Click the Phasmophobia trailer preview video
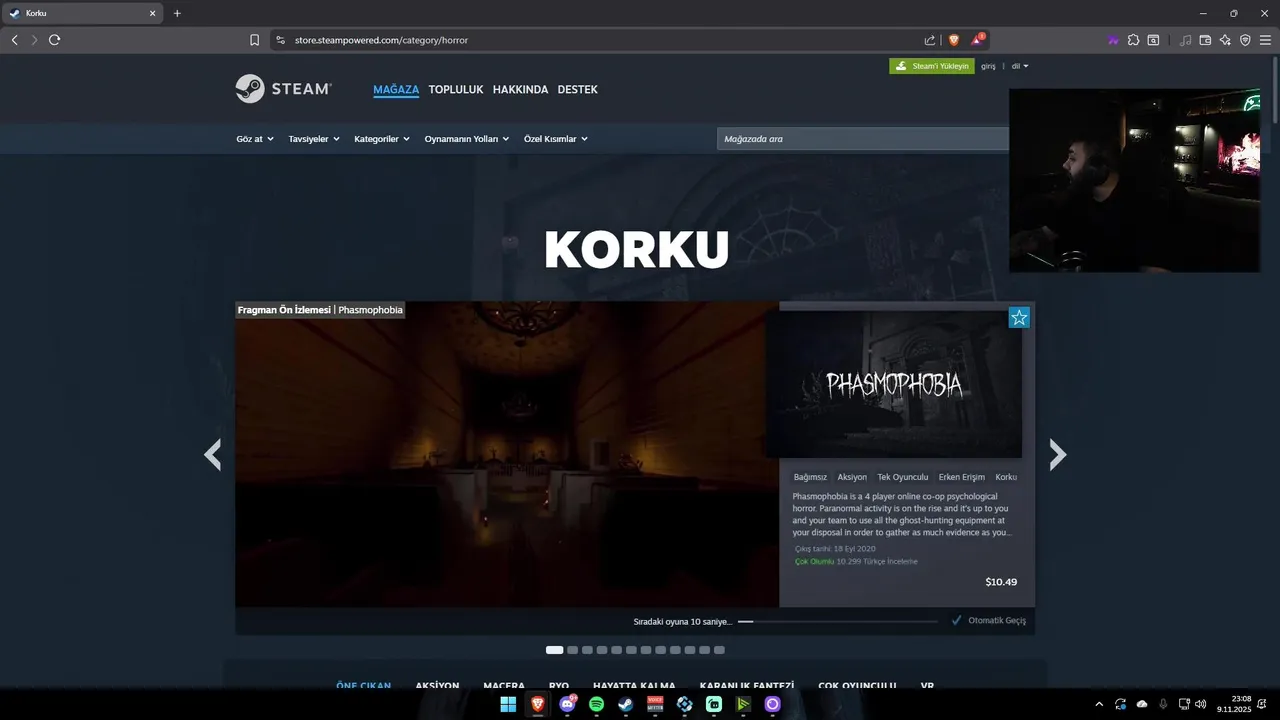 click(507, 455)
